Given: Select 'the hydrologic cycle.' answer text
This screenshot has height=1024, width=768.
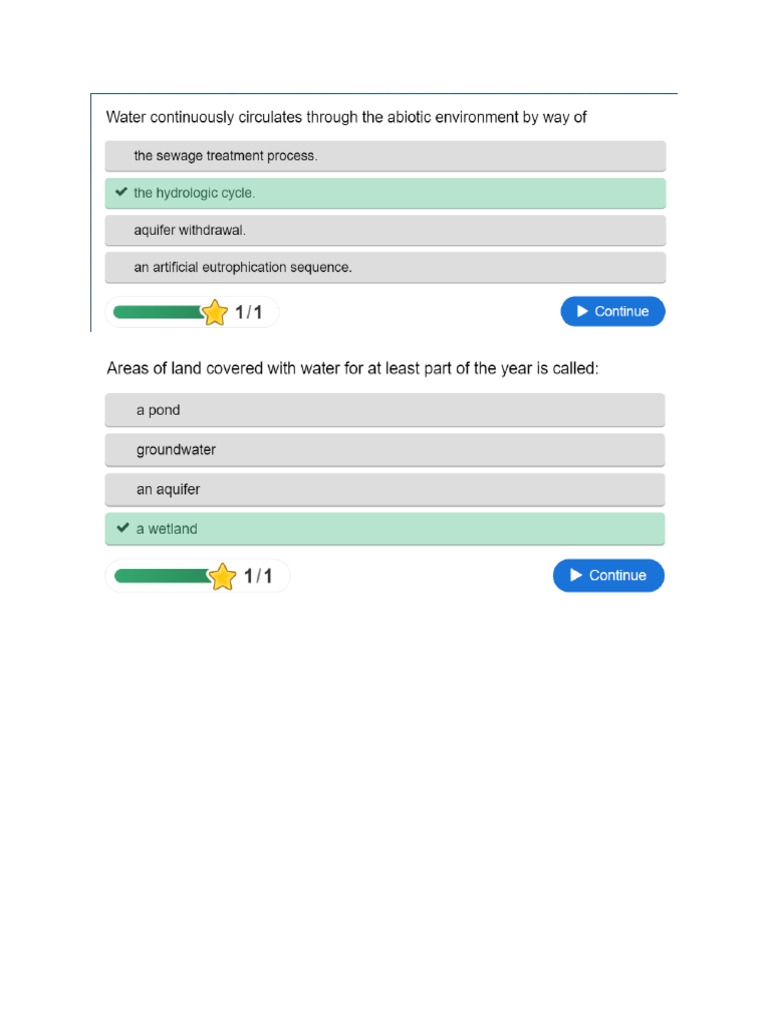Looking at the screenshot, I should pyautogui.click(x=194, y=193).
